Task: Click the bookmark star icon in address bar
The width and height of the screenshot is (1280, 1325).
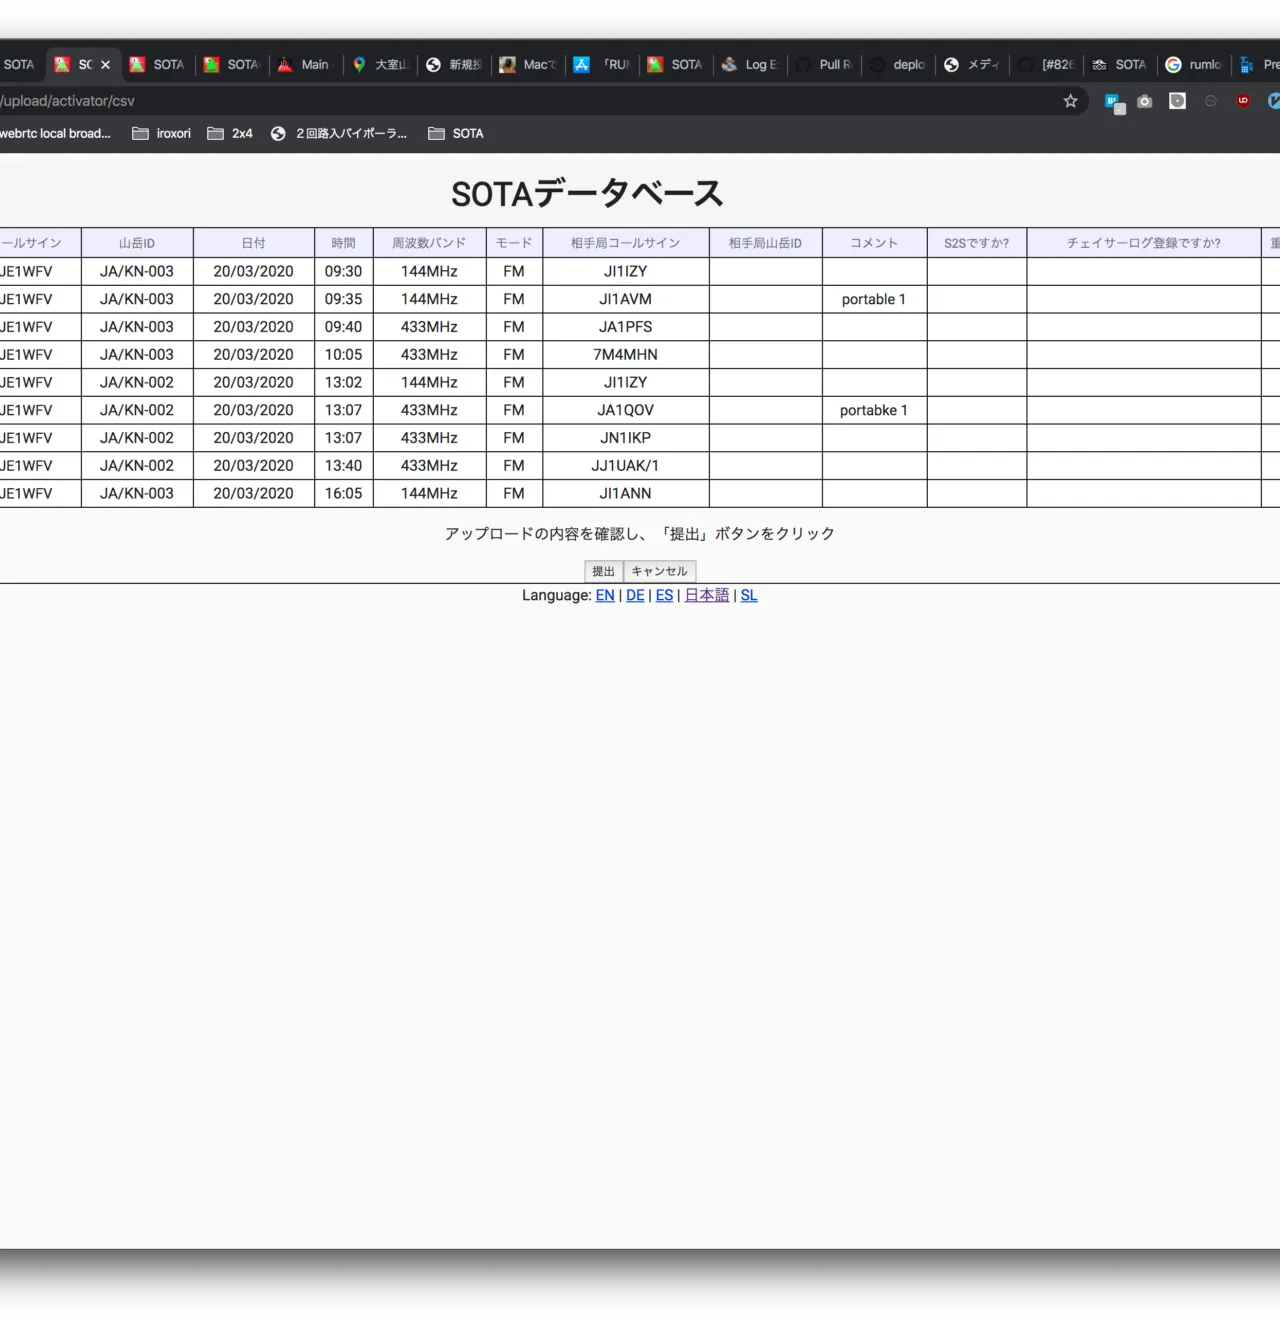Action: [x=1070, y=101]
